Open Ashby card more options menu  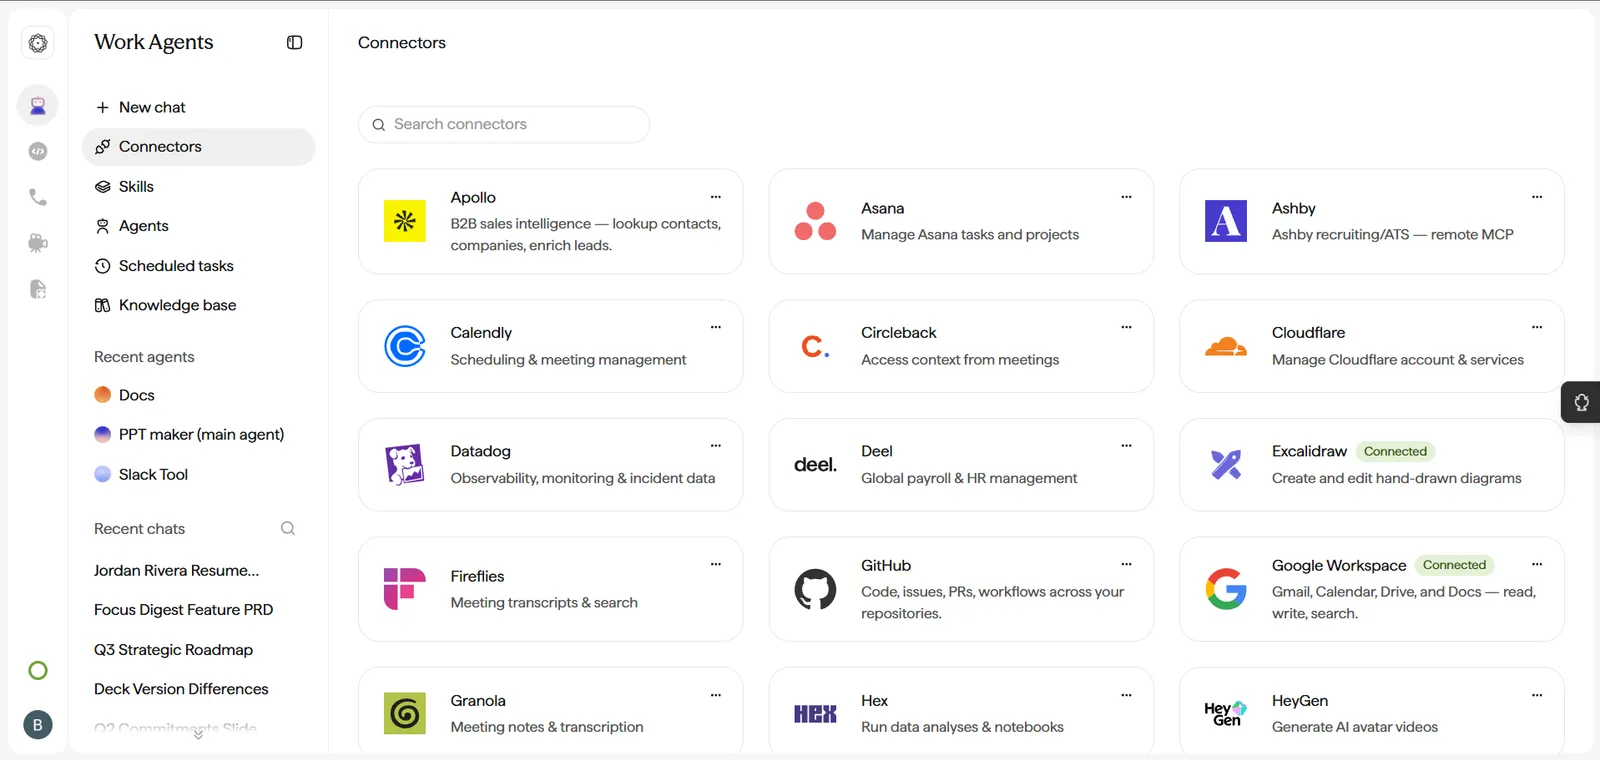click(x=1537, y=197)
